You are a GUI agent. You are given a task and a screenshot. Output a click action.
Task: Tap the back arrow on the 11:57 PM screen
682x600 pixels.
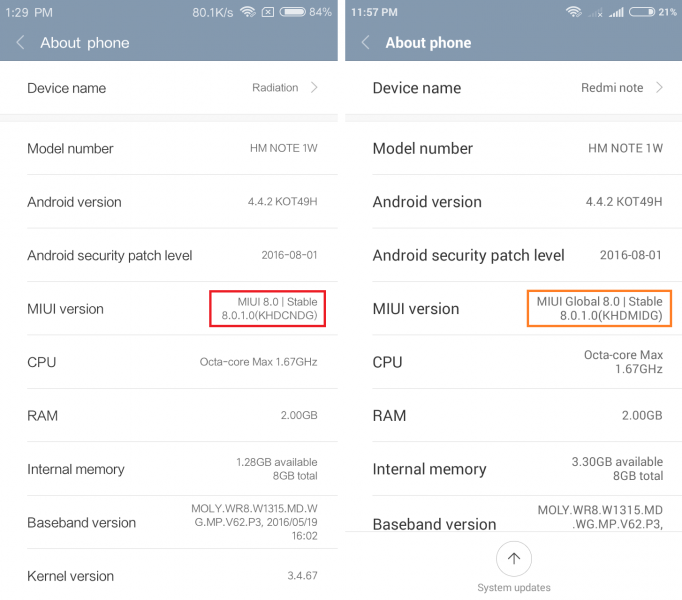click(x=365, y=43)
